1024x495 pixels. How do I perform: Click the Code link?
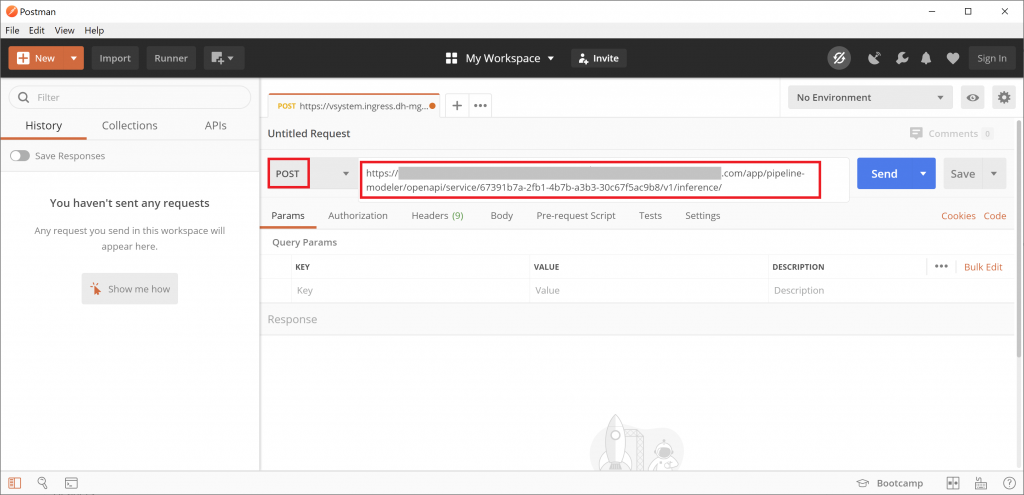click(995, 216)
